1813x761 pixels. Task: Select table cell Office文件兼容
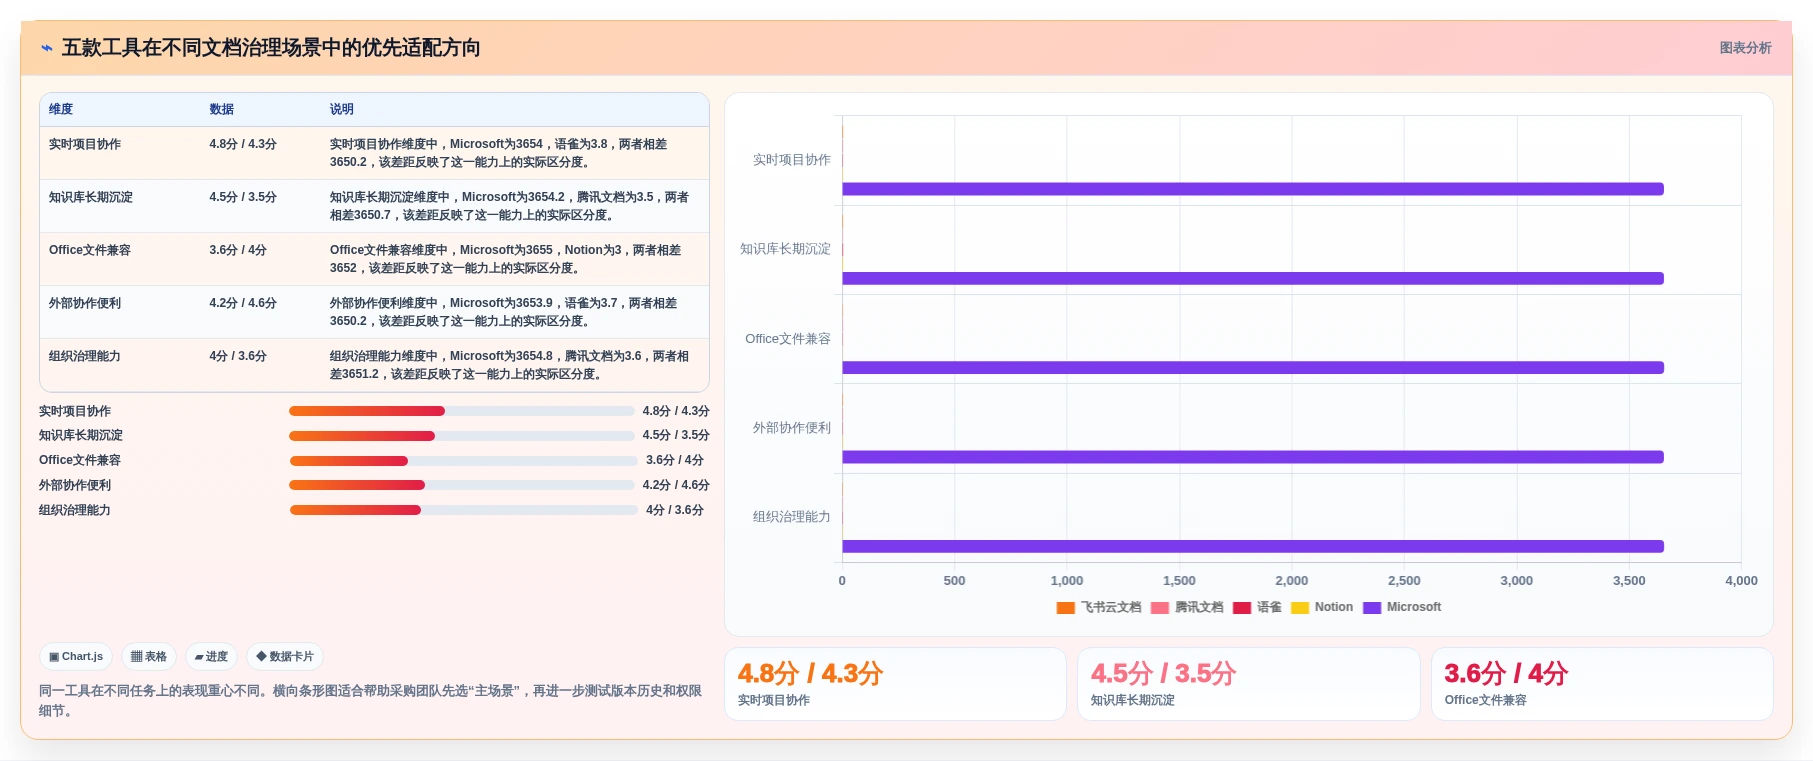(x=90, y=250)
